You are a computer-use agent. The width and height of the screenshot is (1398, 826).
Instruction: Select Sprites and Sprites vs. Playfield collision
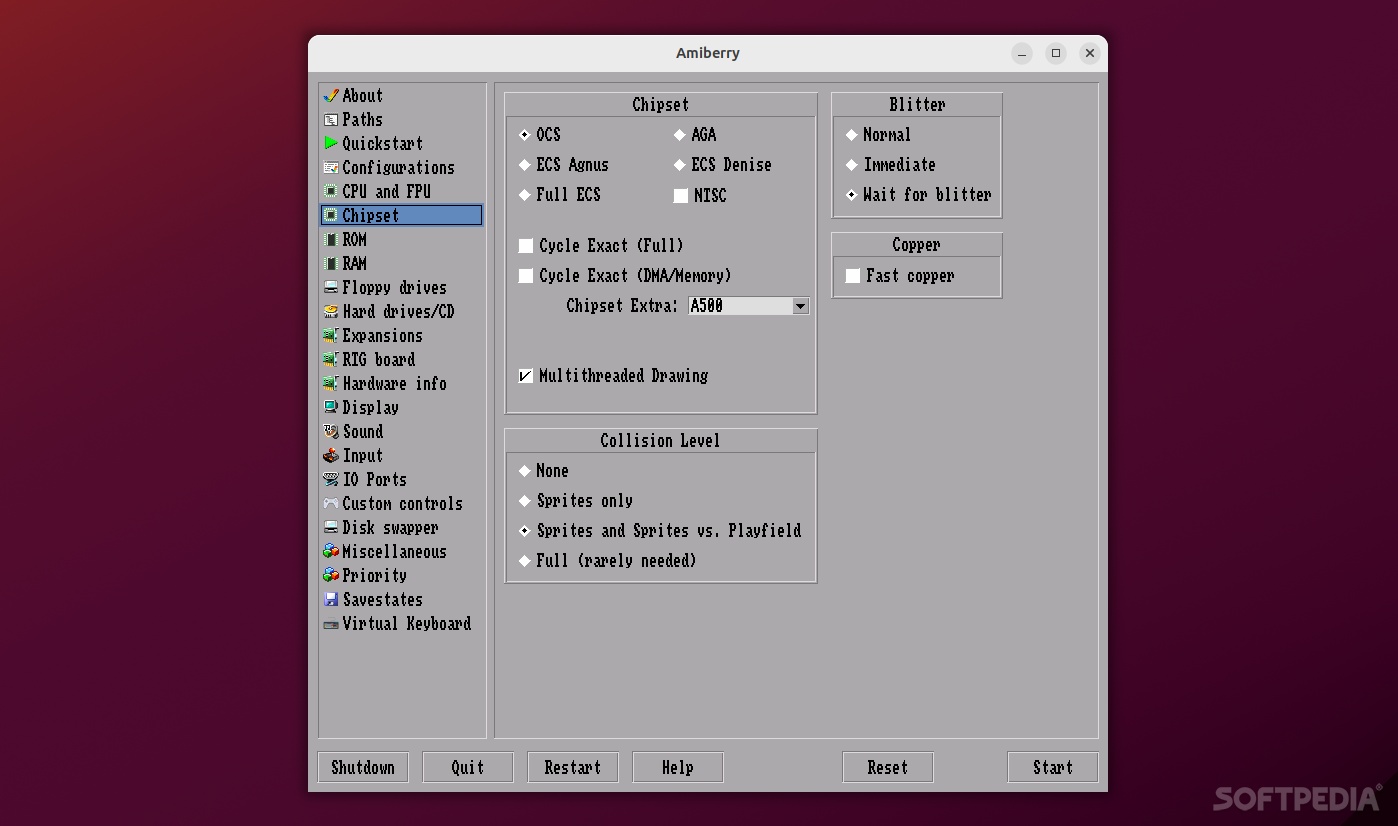coord(525,531)
